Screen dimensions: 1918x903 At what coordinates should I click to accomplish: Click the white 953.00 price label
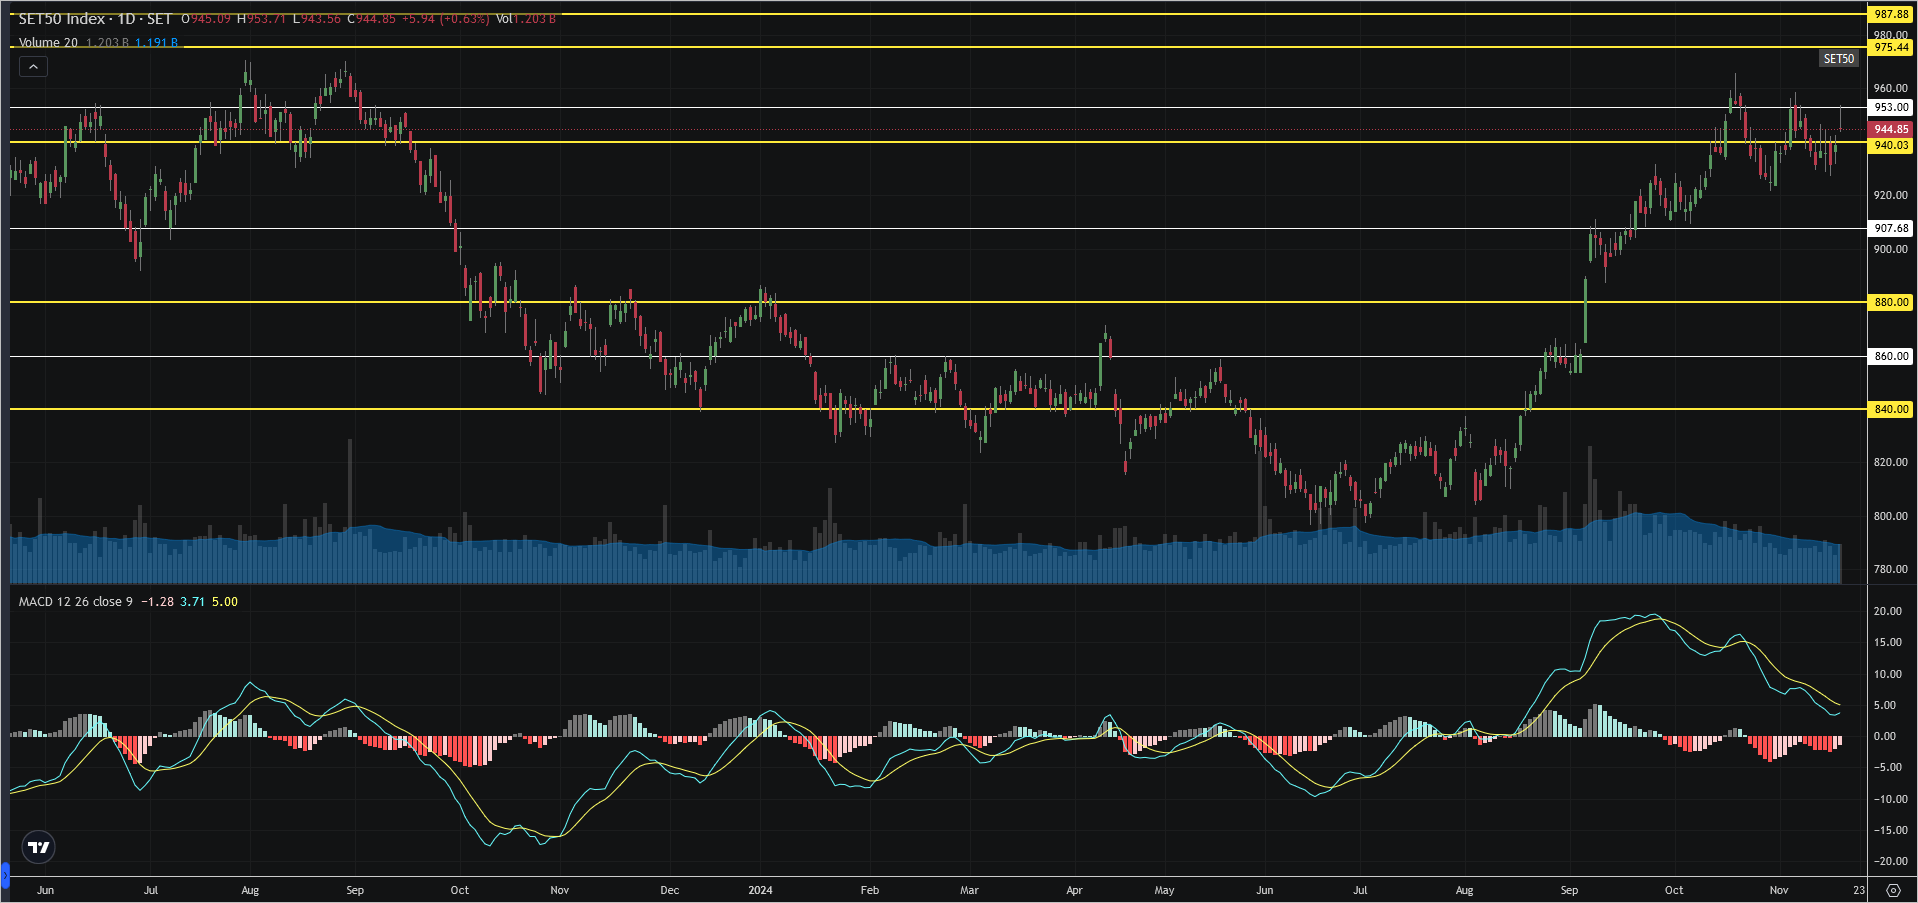click(x=1890, y=107)
